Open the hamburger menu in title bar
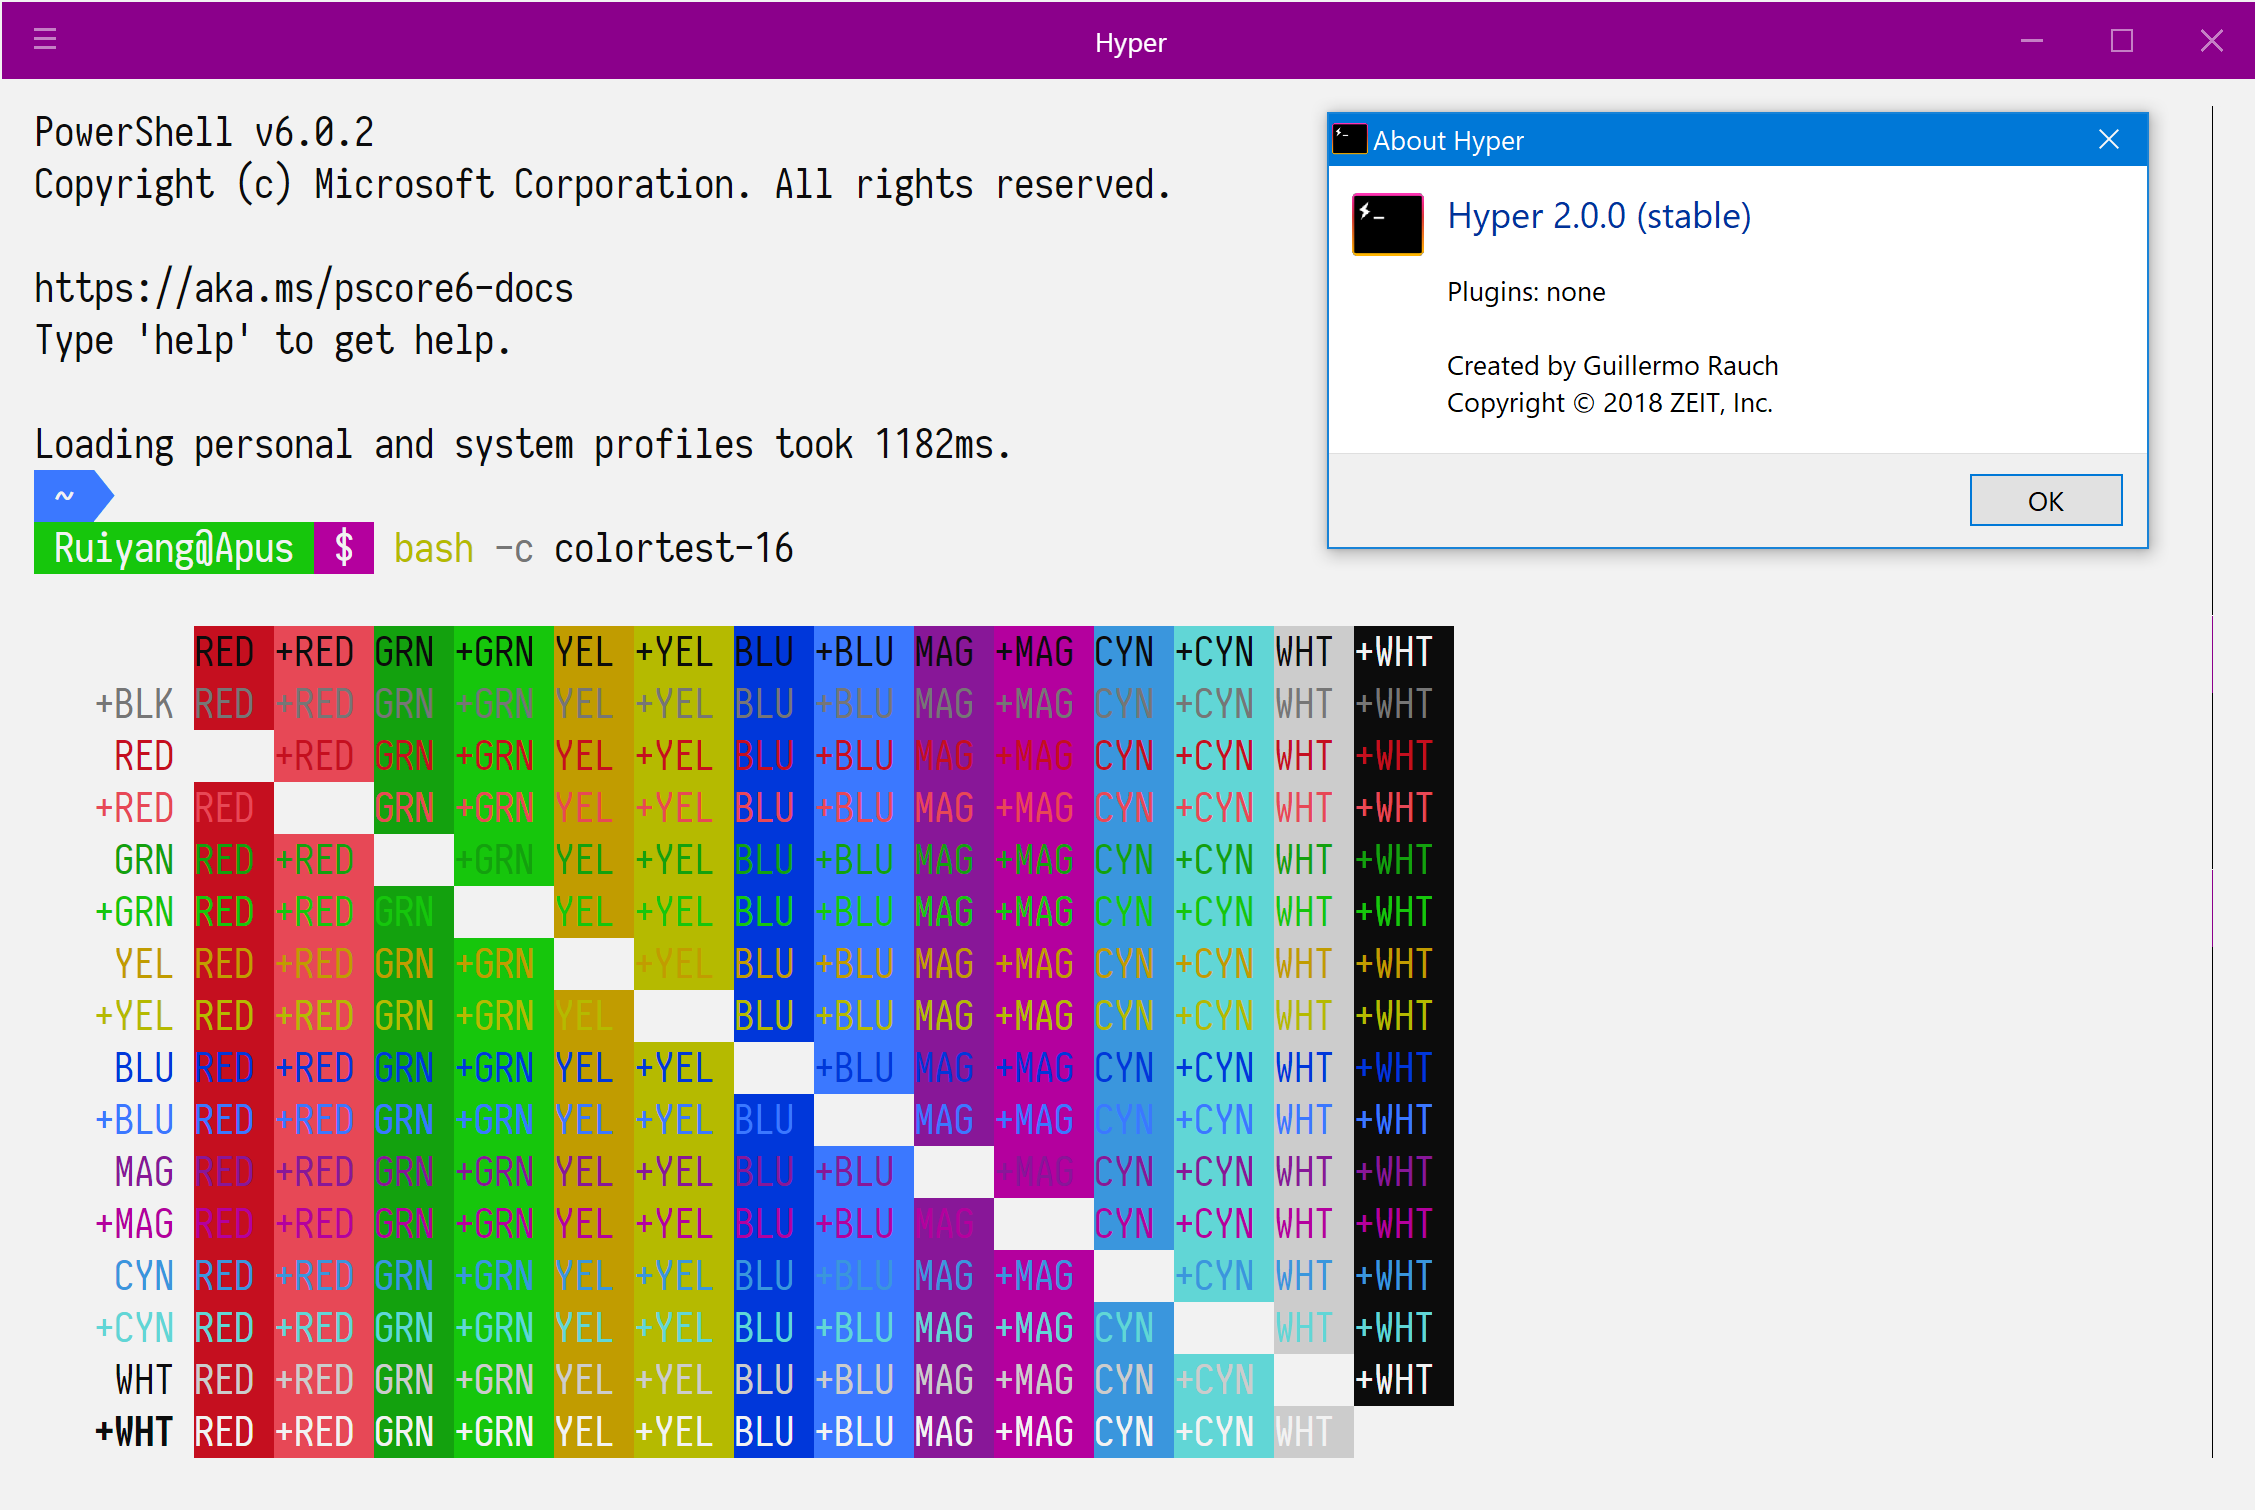 [x=45, y=40]
